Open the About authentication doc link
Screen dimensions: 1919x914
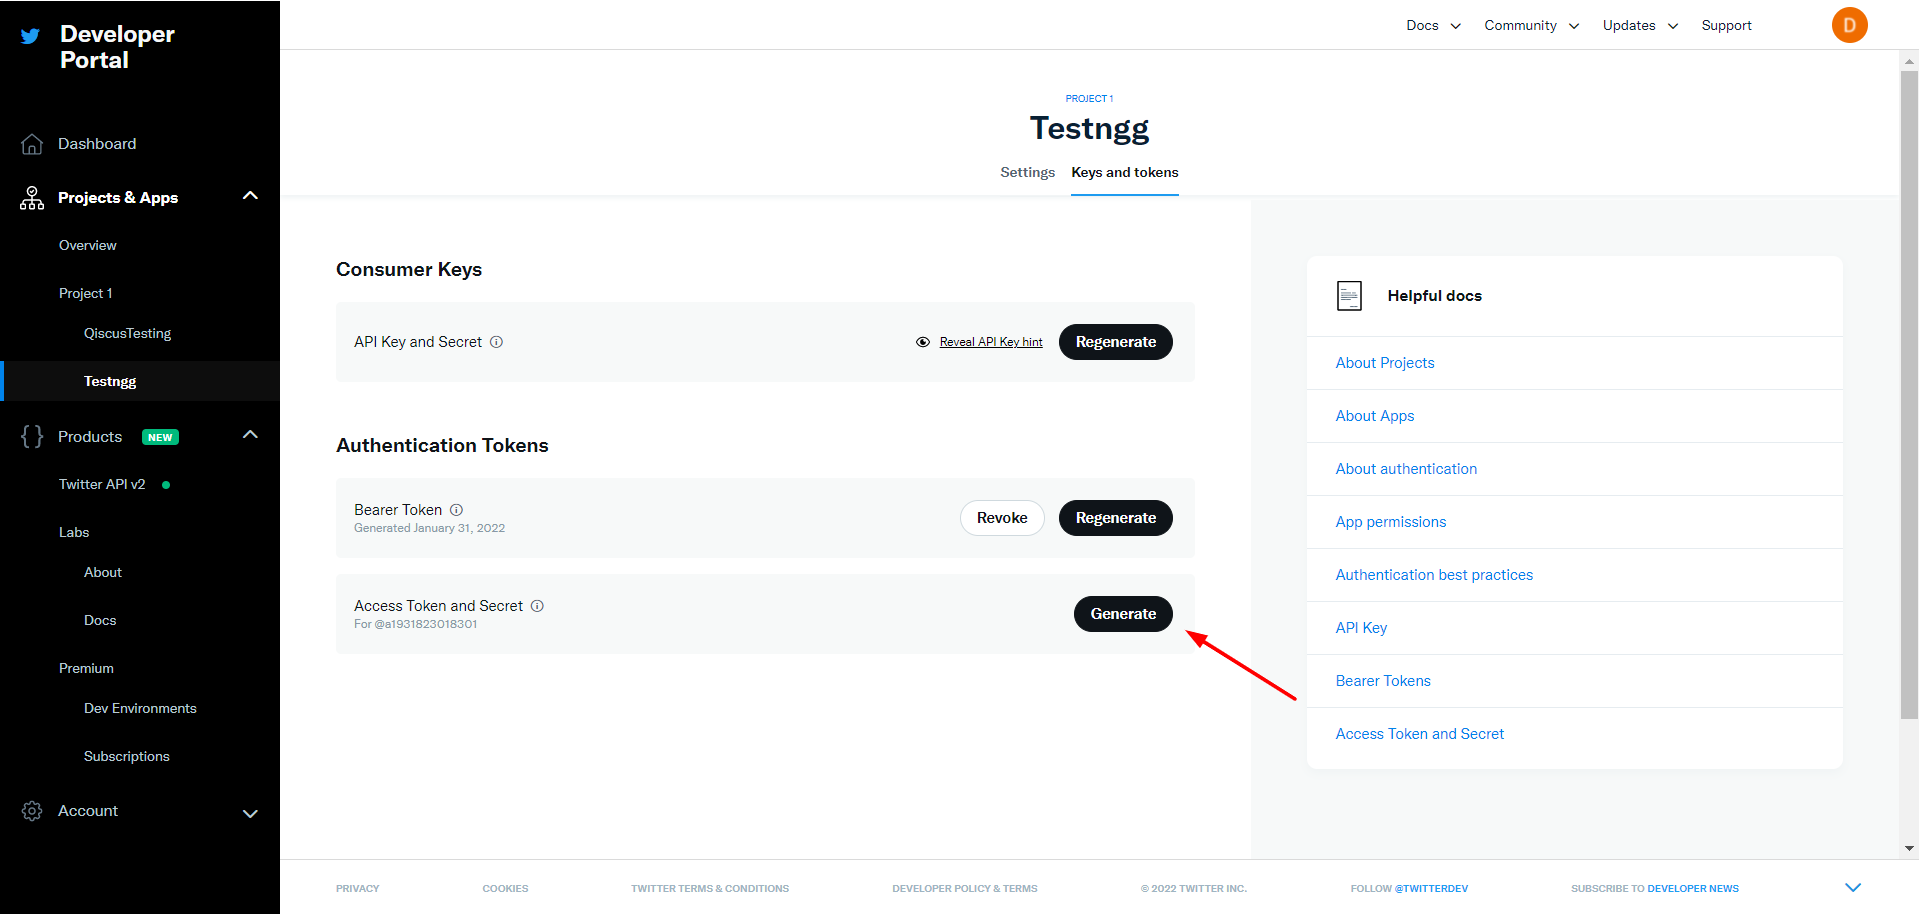pos(1405,469)
